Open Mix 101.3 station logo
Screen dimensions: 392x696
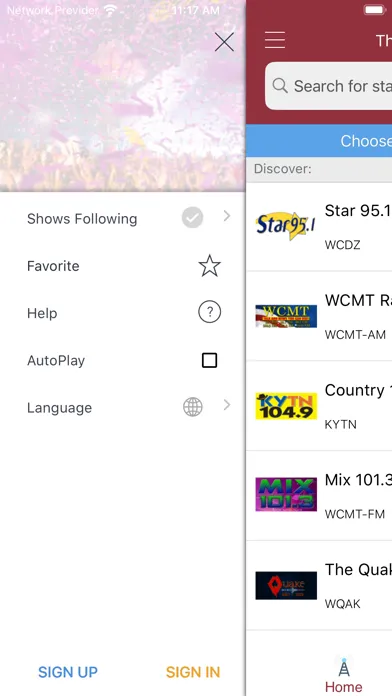coord(286,494)
